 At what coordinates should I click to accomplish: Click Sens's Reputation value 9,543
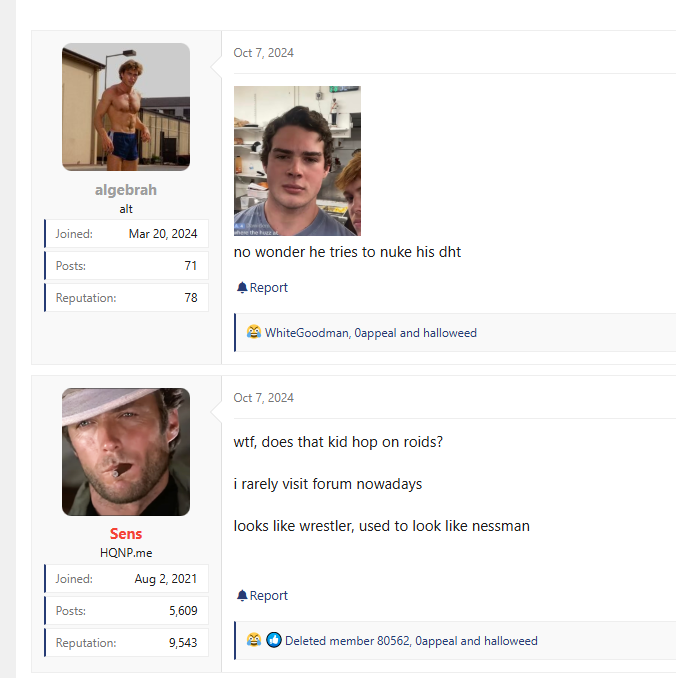[183, 643]
